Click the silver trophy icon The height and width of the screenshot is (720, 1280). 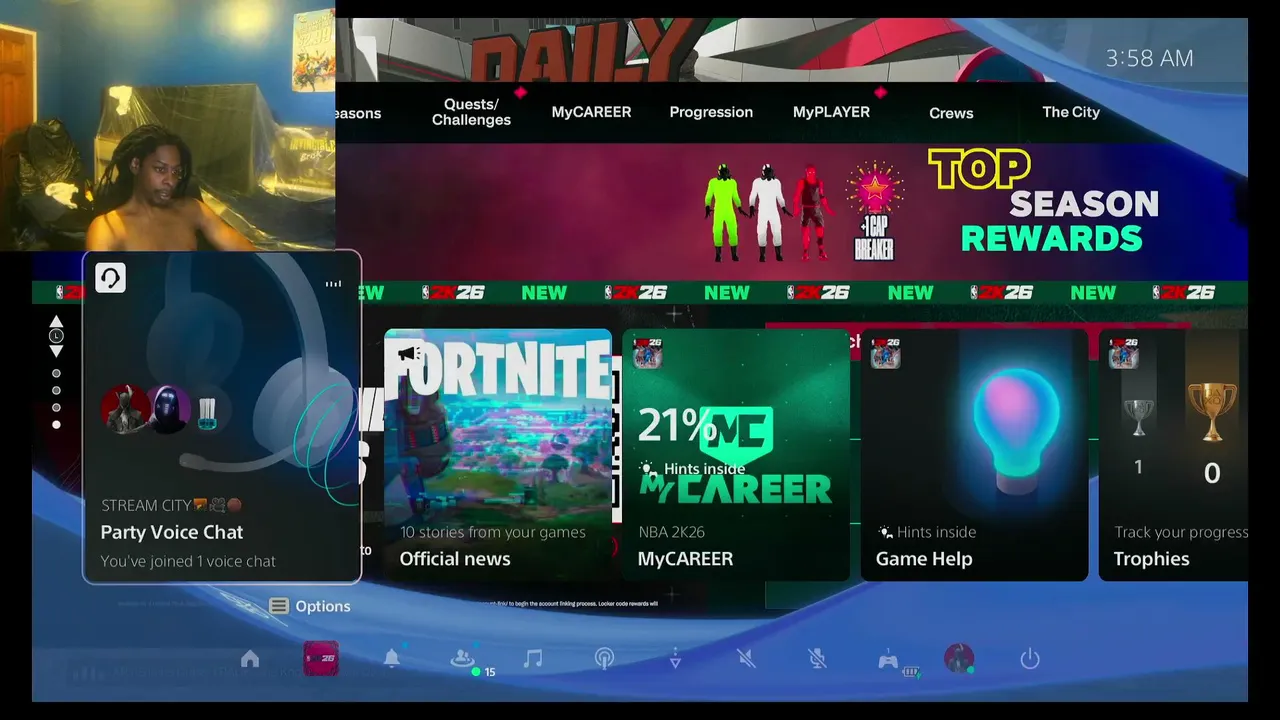point(1138,417)
